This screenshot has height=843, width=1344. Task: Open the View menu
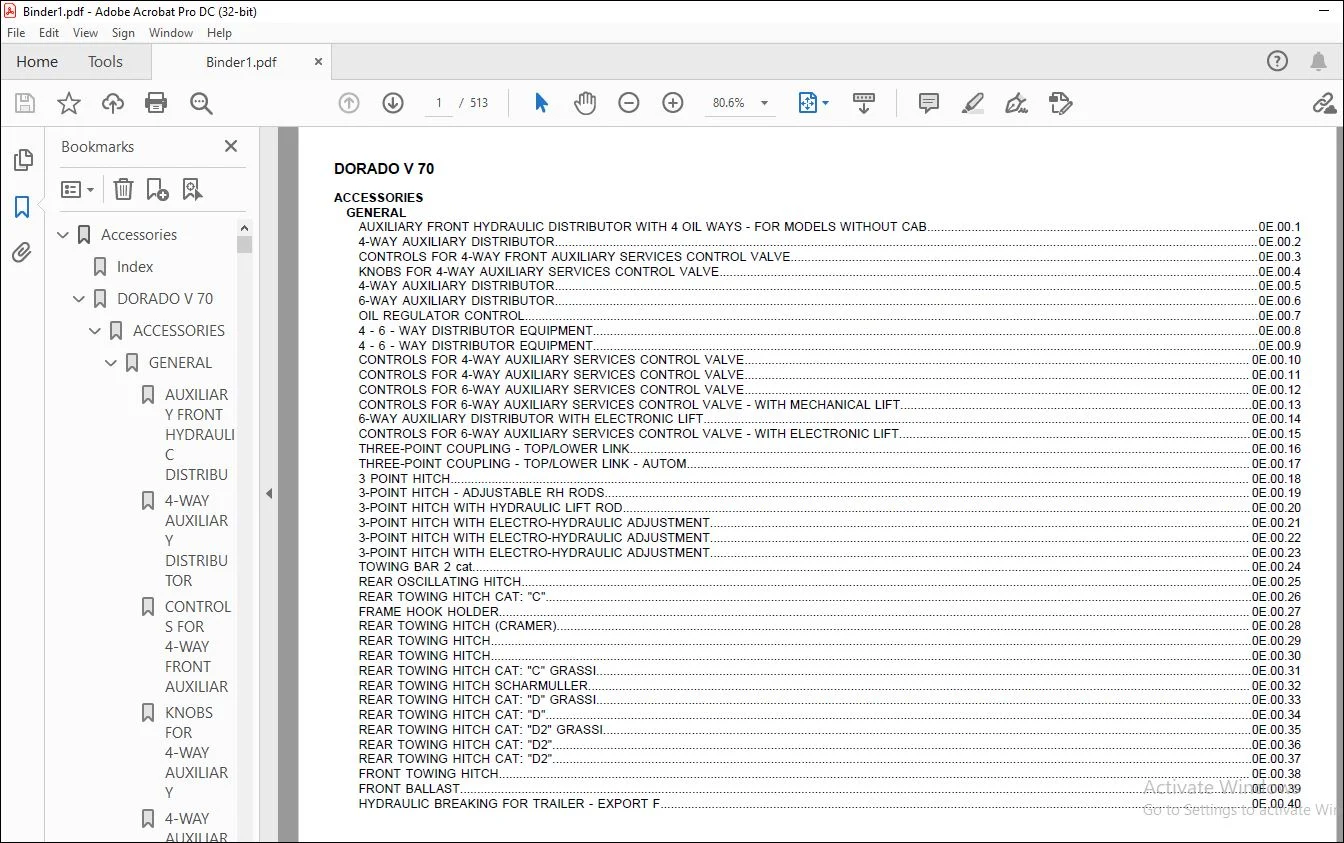86,33
